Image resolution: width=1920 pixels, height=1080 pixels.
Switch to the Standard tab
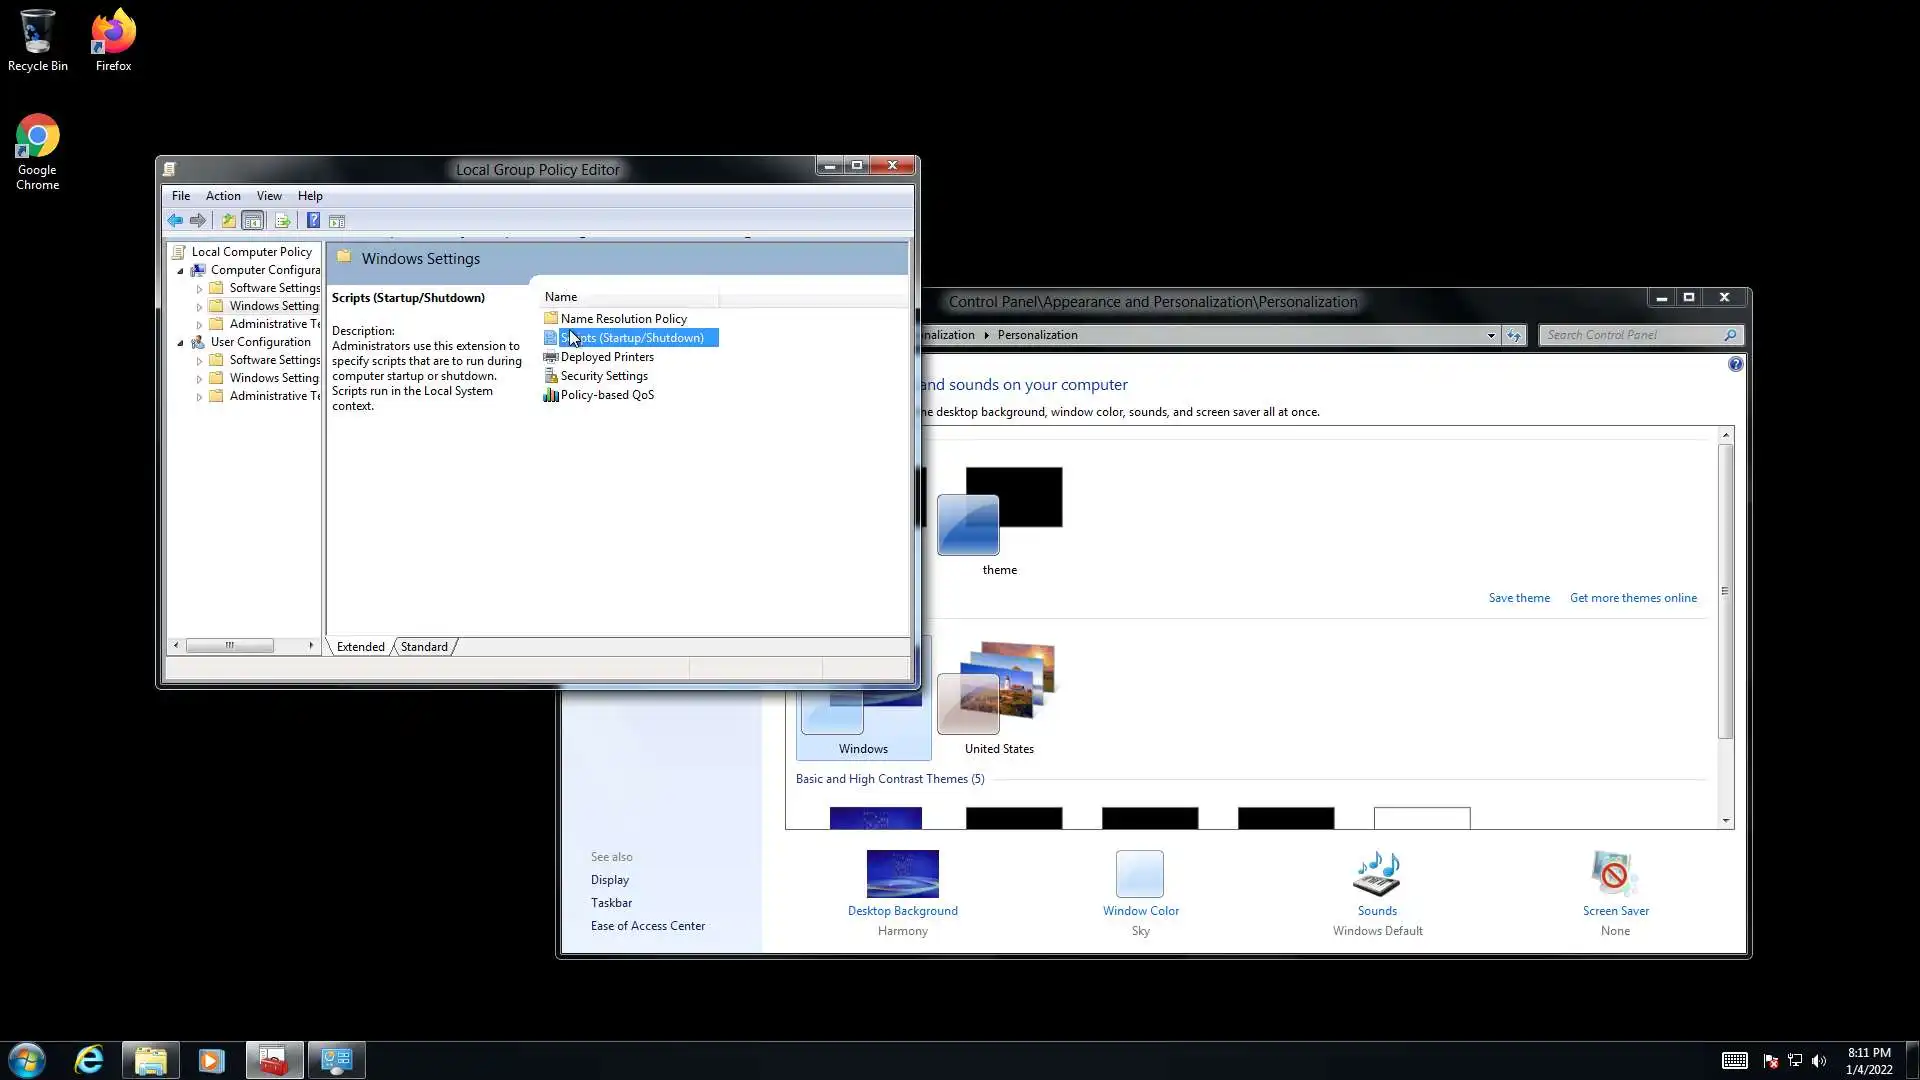[x=424, y=647]
